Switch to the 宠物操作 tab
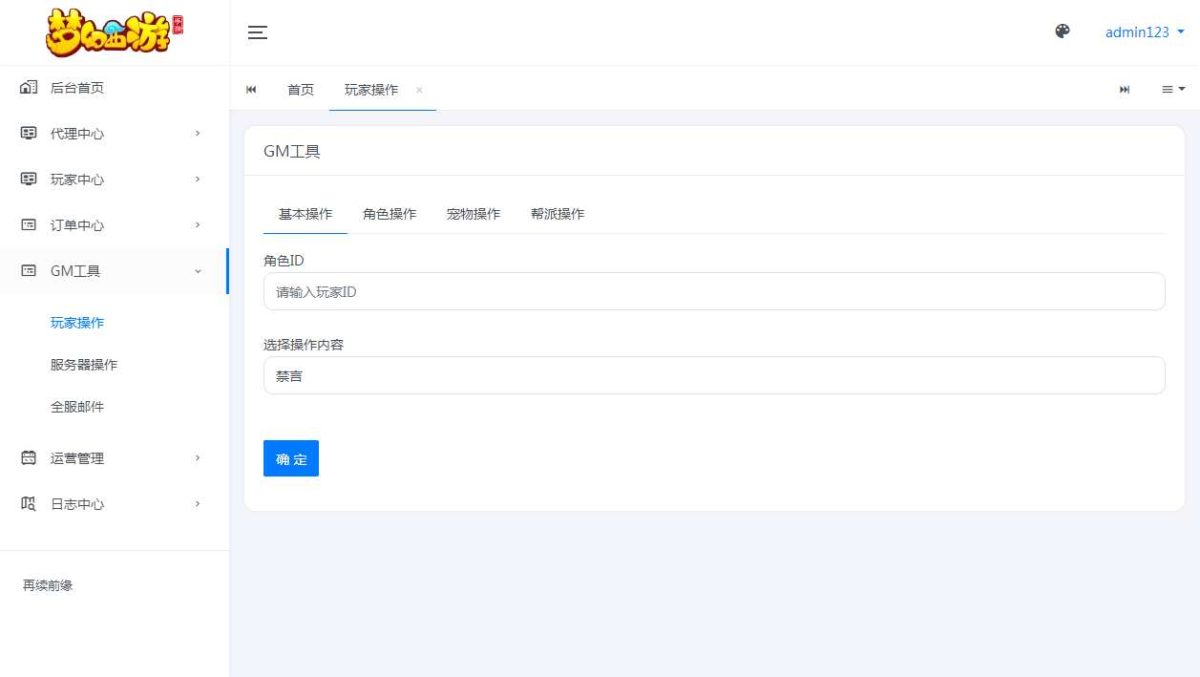Image resolution: width=1200 pixels, height=677 pixels. click(473, 214)
